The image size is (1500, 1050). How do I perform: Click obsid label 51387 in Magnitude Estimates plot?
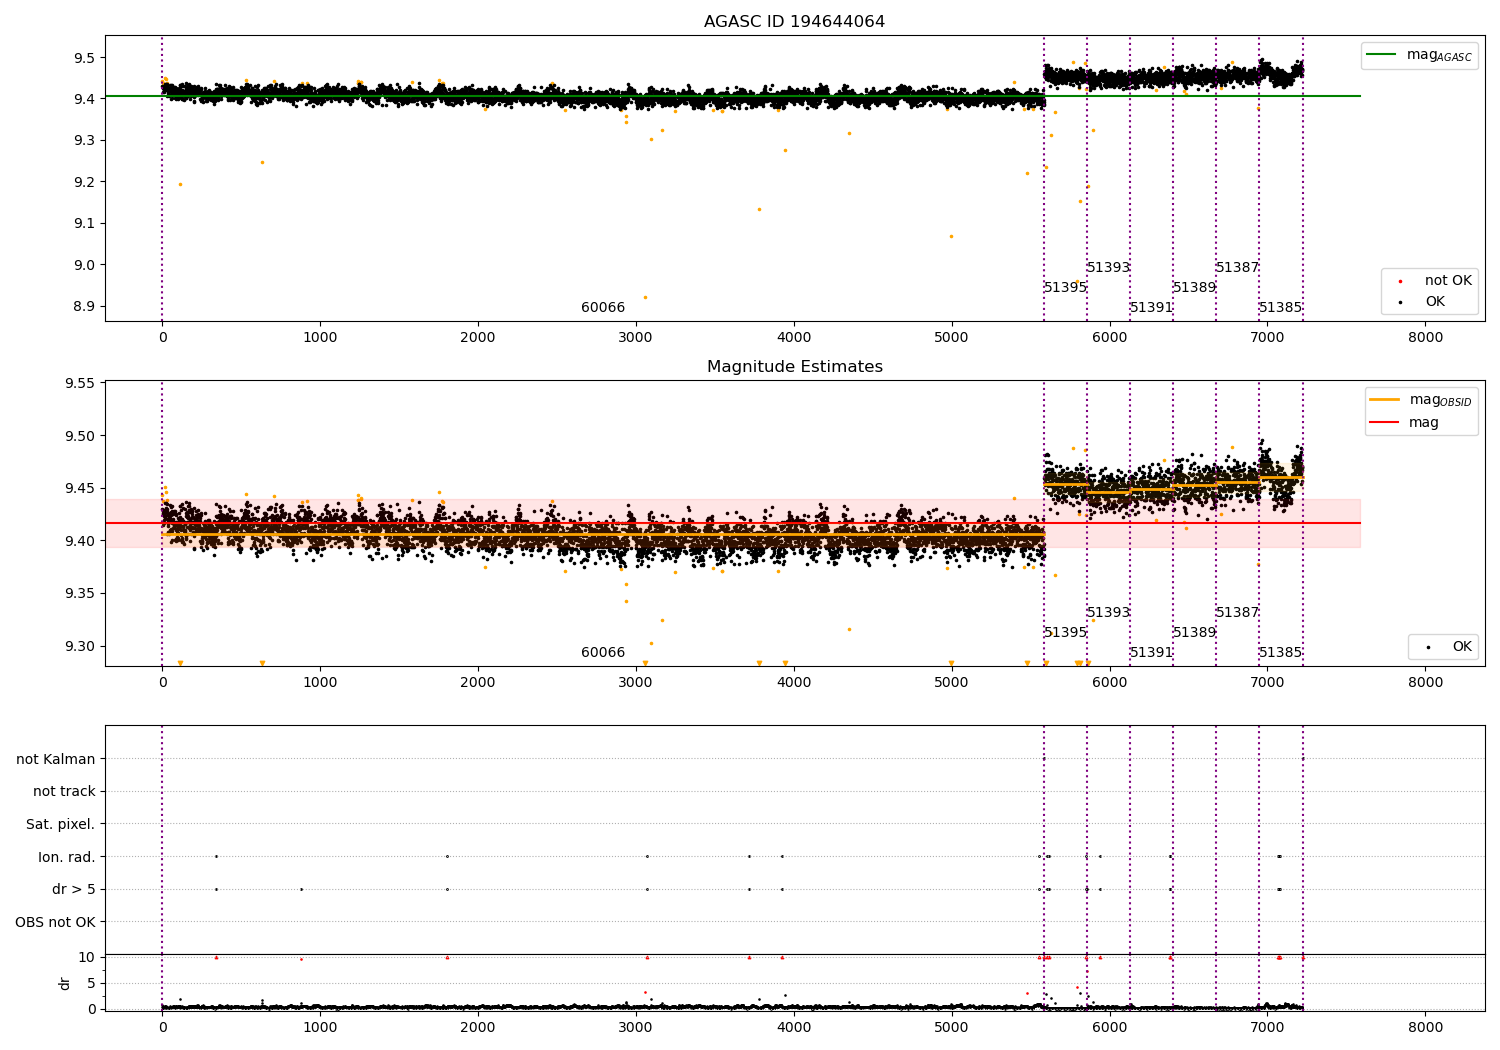(1237, 613)
